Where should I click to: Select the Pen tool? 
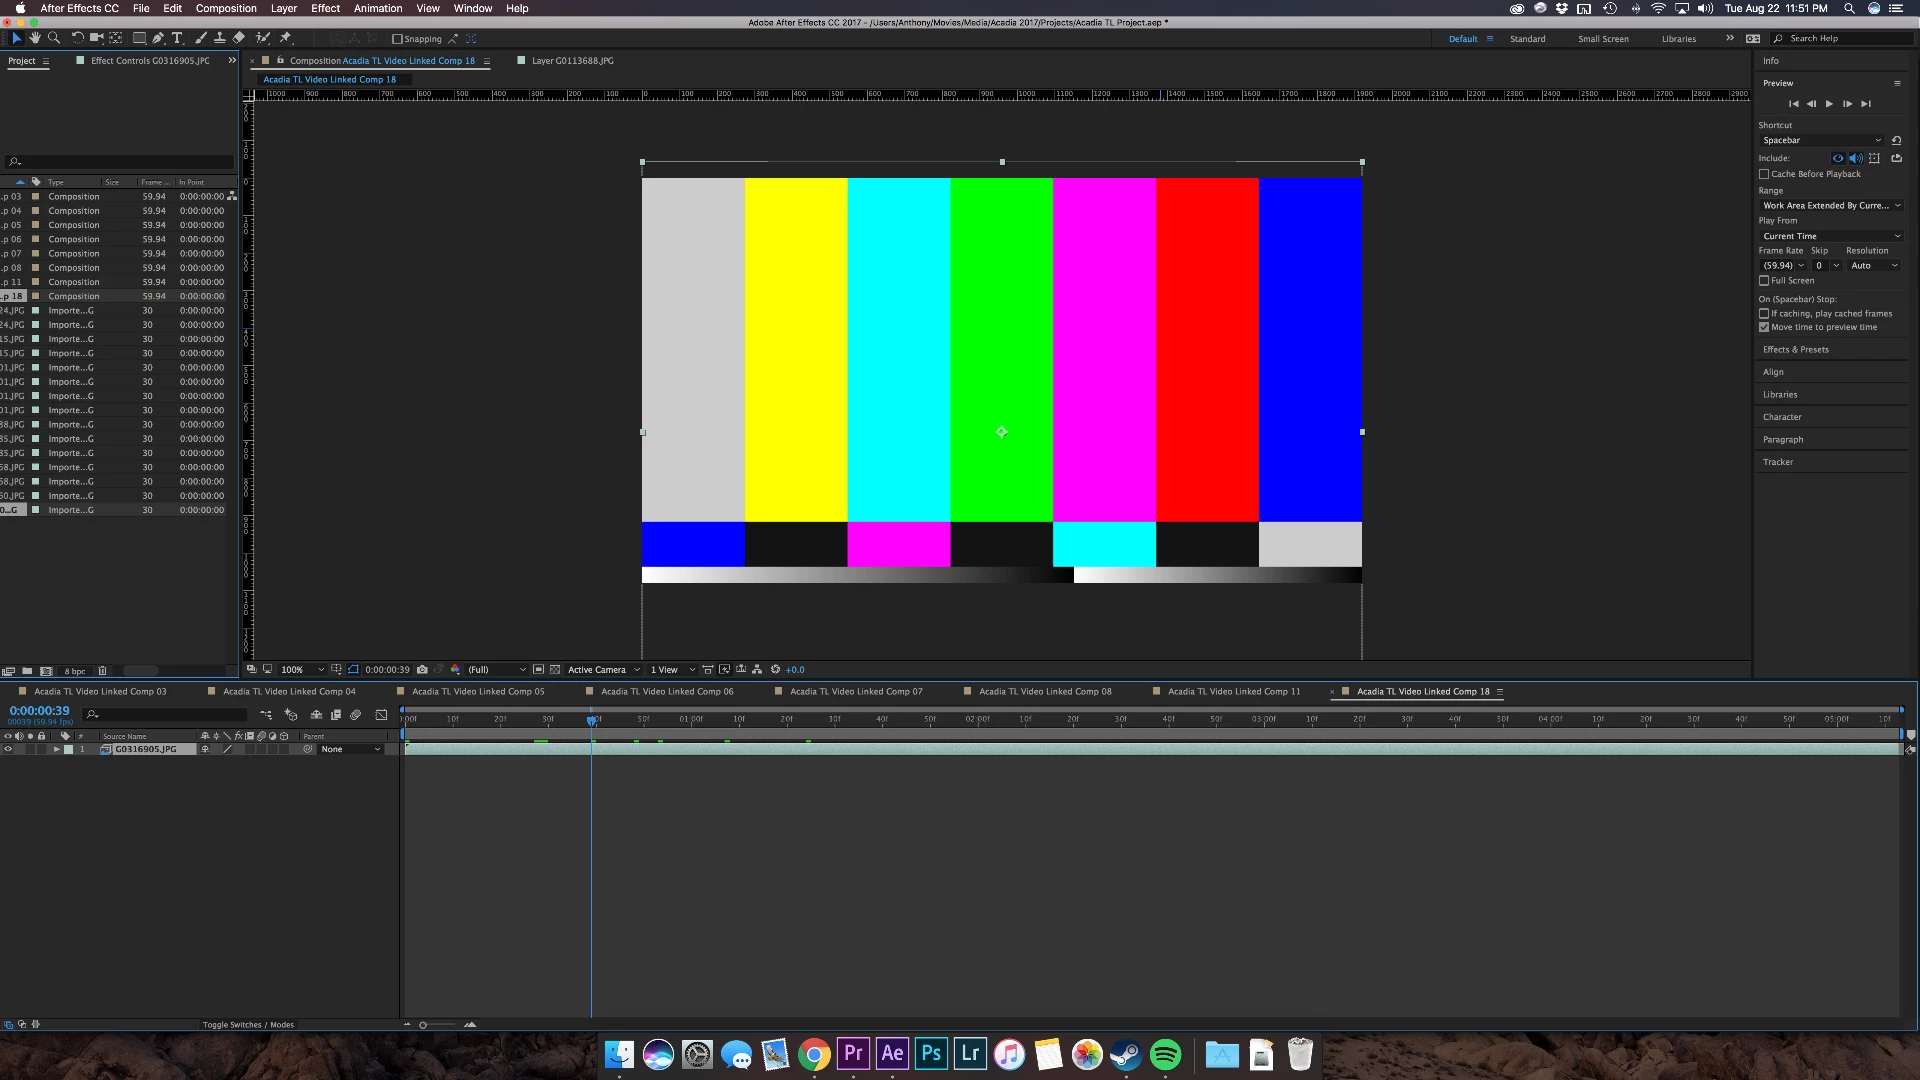click(x=158, y=38)
